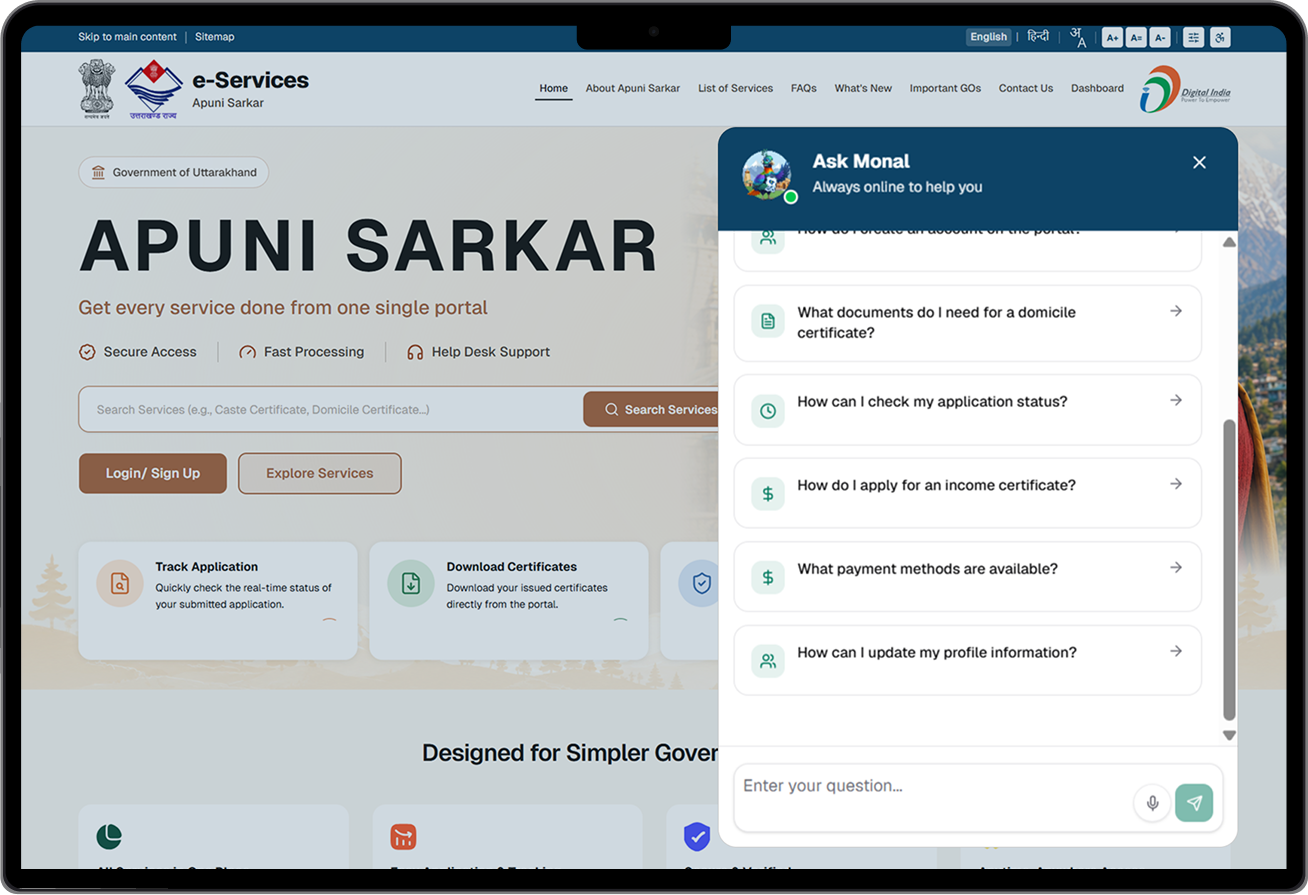
Task: Click the 'e-Services' site title
Action: tap(251, 80)
